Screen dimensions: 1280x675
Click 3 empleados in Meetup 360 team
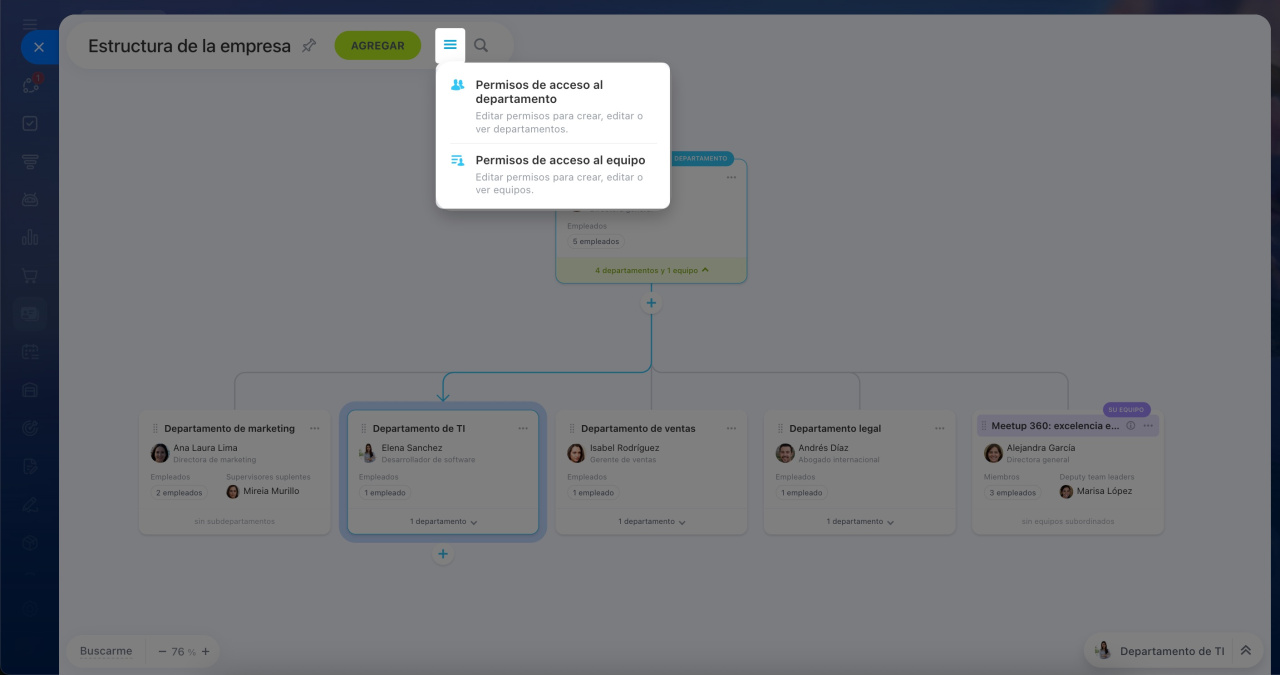[1012, 492]
